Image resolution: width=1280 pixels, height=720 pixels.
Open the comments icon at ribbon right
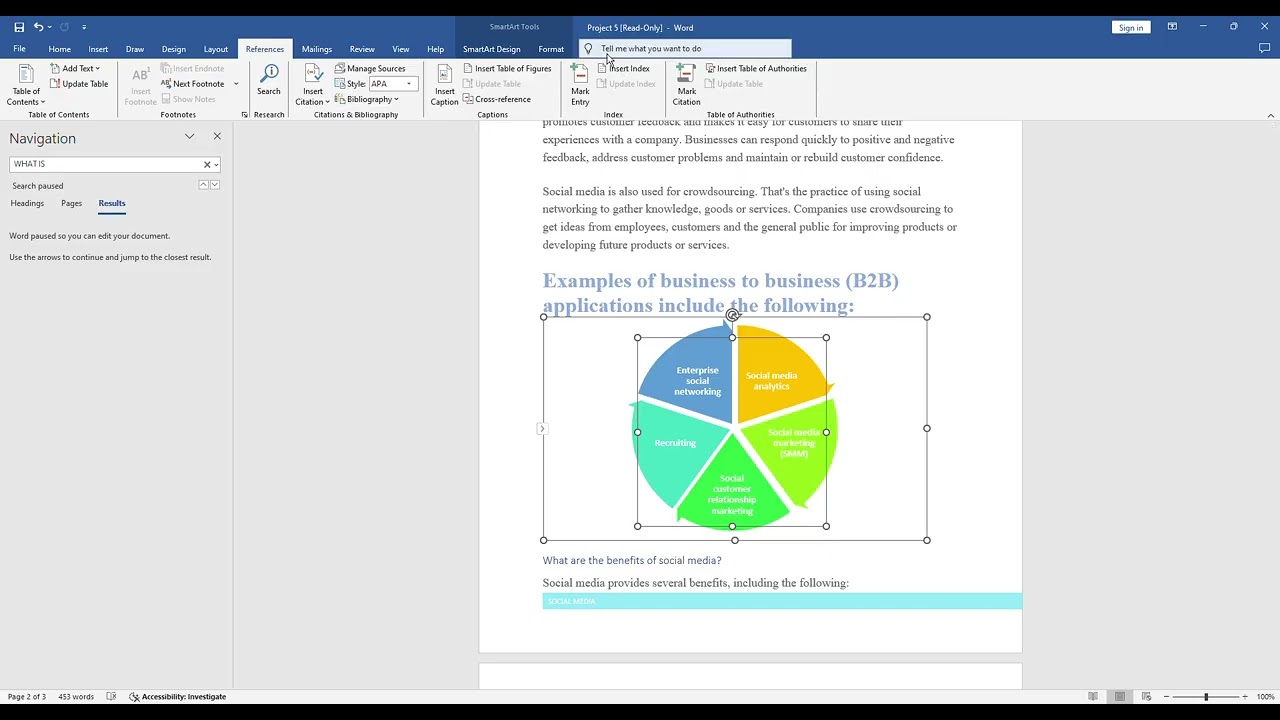tap(1264, 48)
